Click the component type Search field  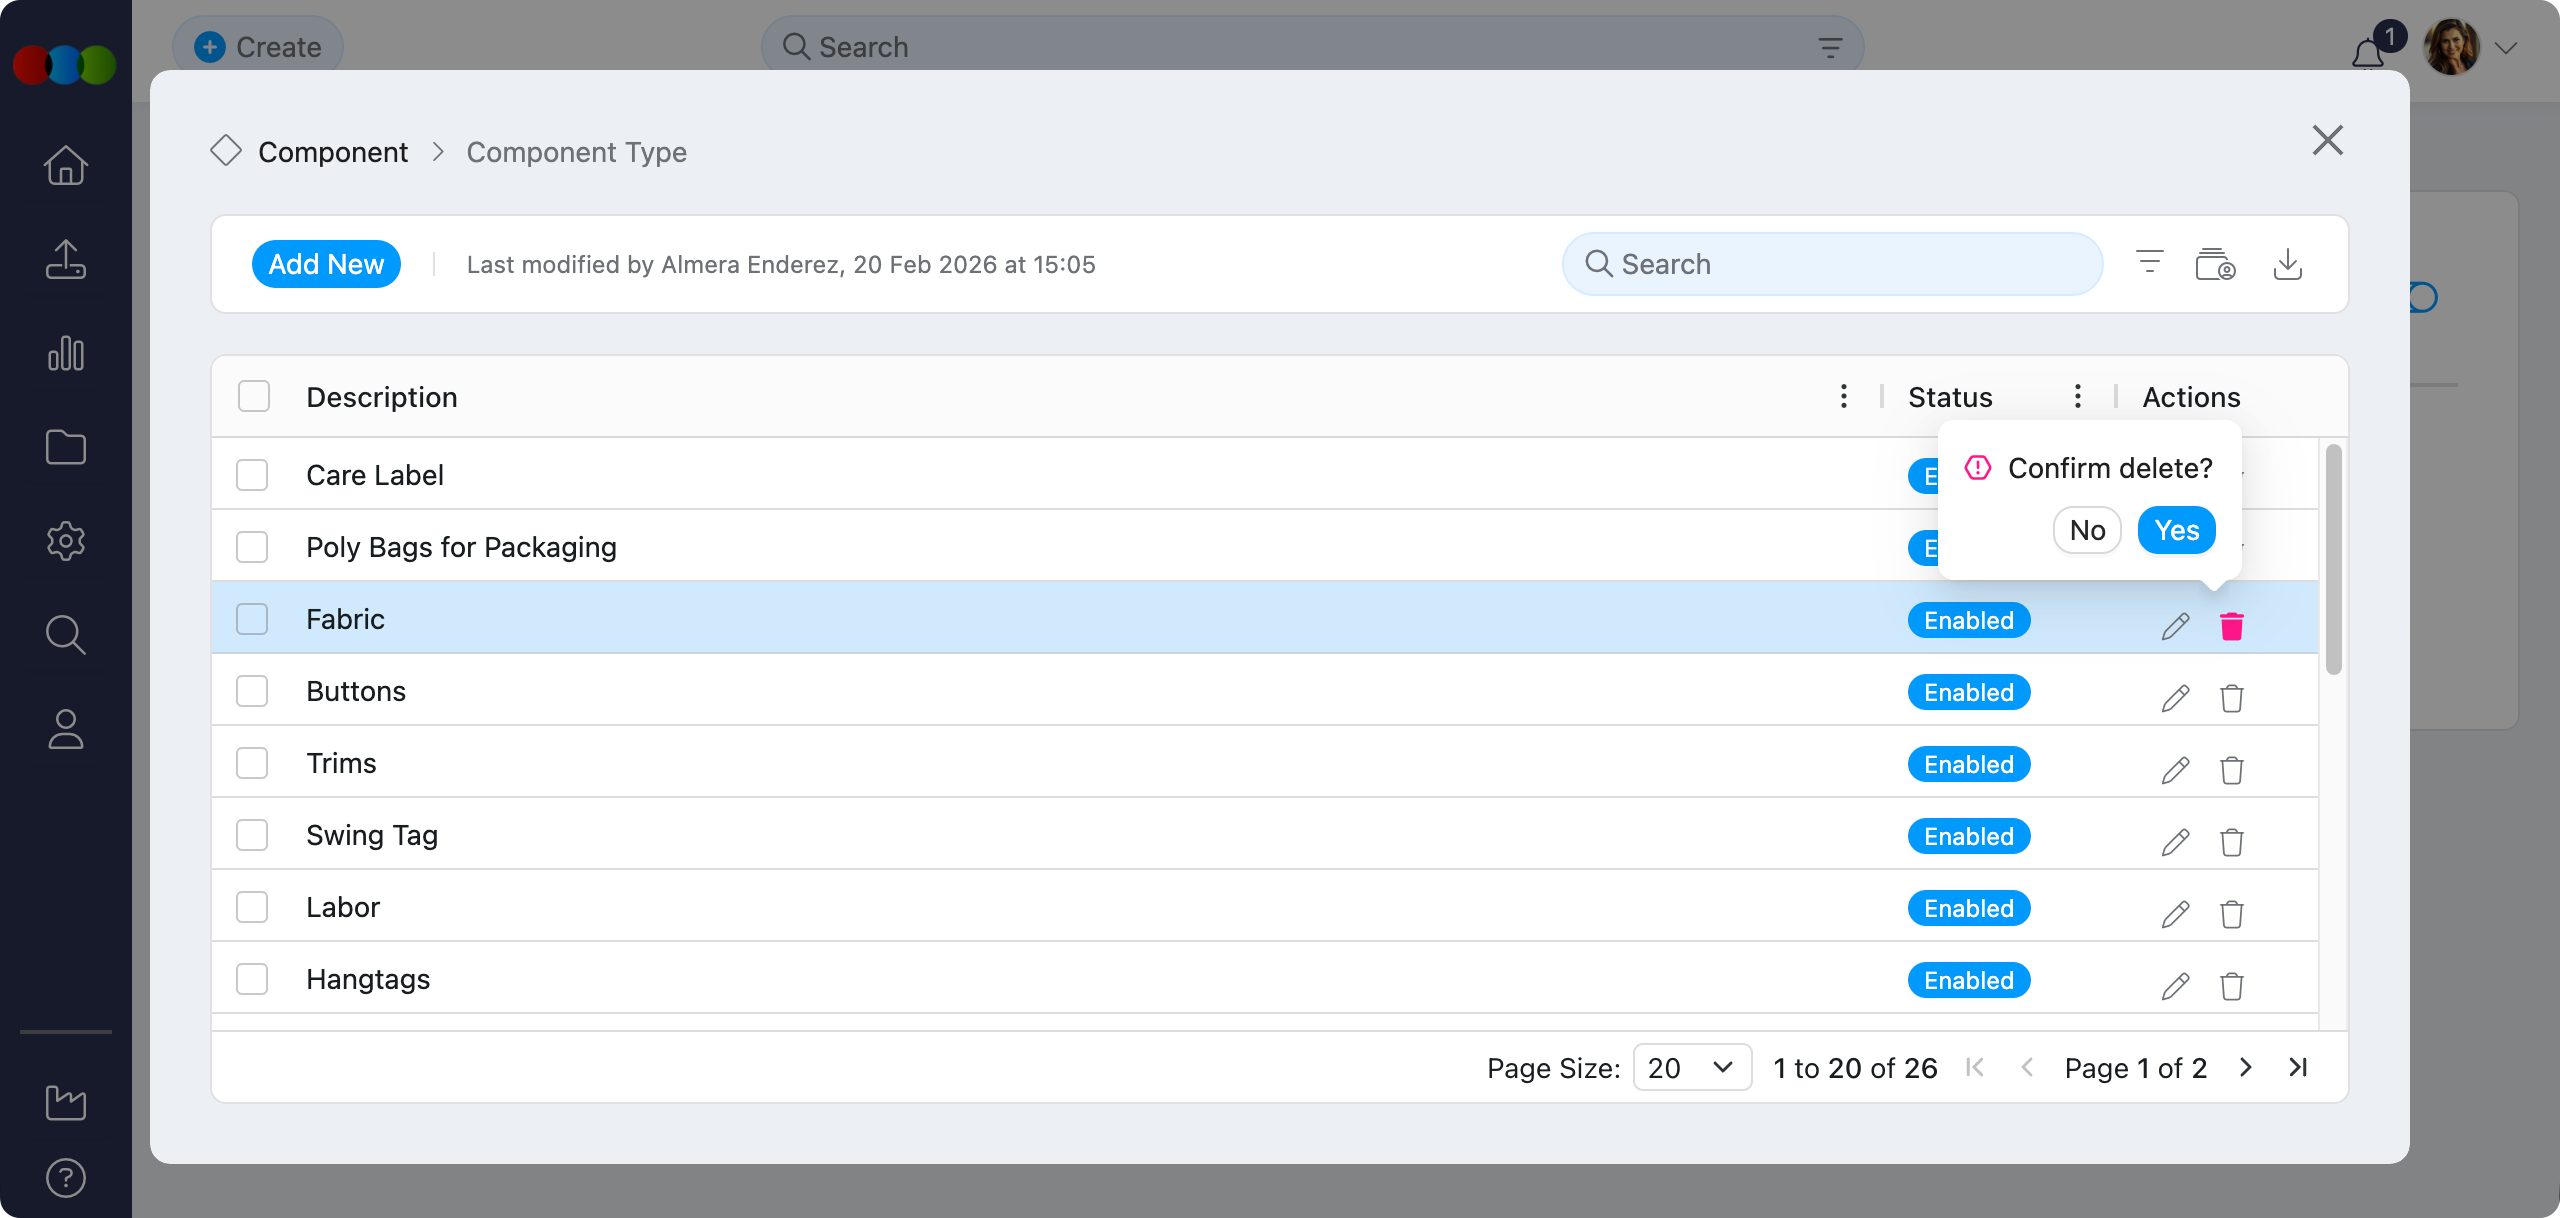coord(1832,264)
